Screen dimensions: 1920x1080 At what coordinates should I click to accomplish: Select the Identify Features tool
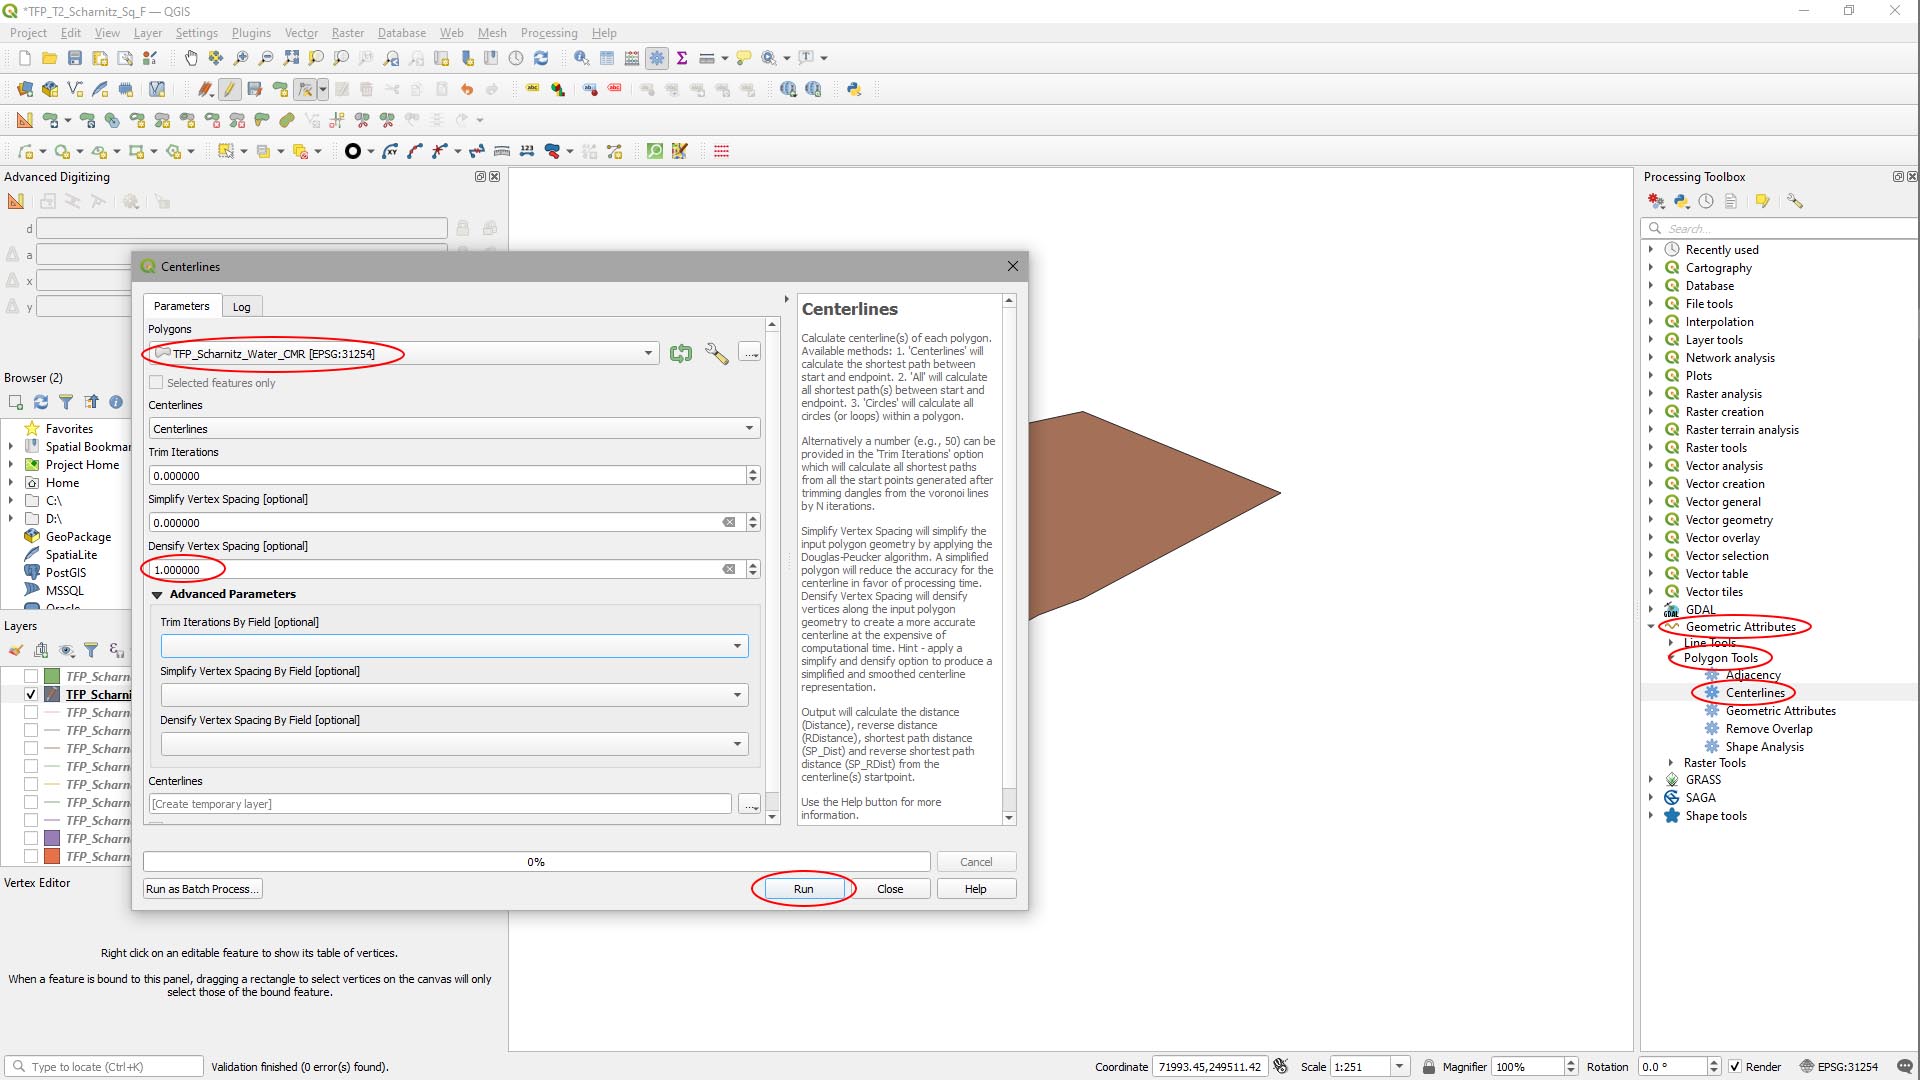point(581,58)
